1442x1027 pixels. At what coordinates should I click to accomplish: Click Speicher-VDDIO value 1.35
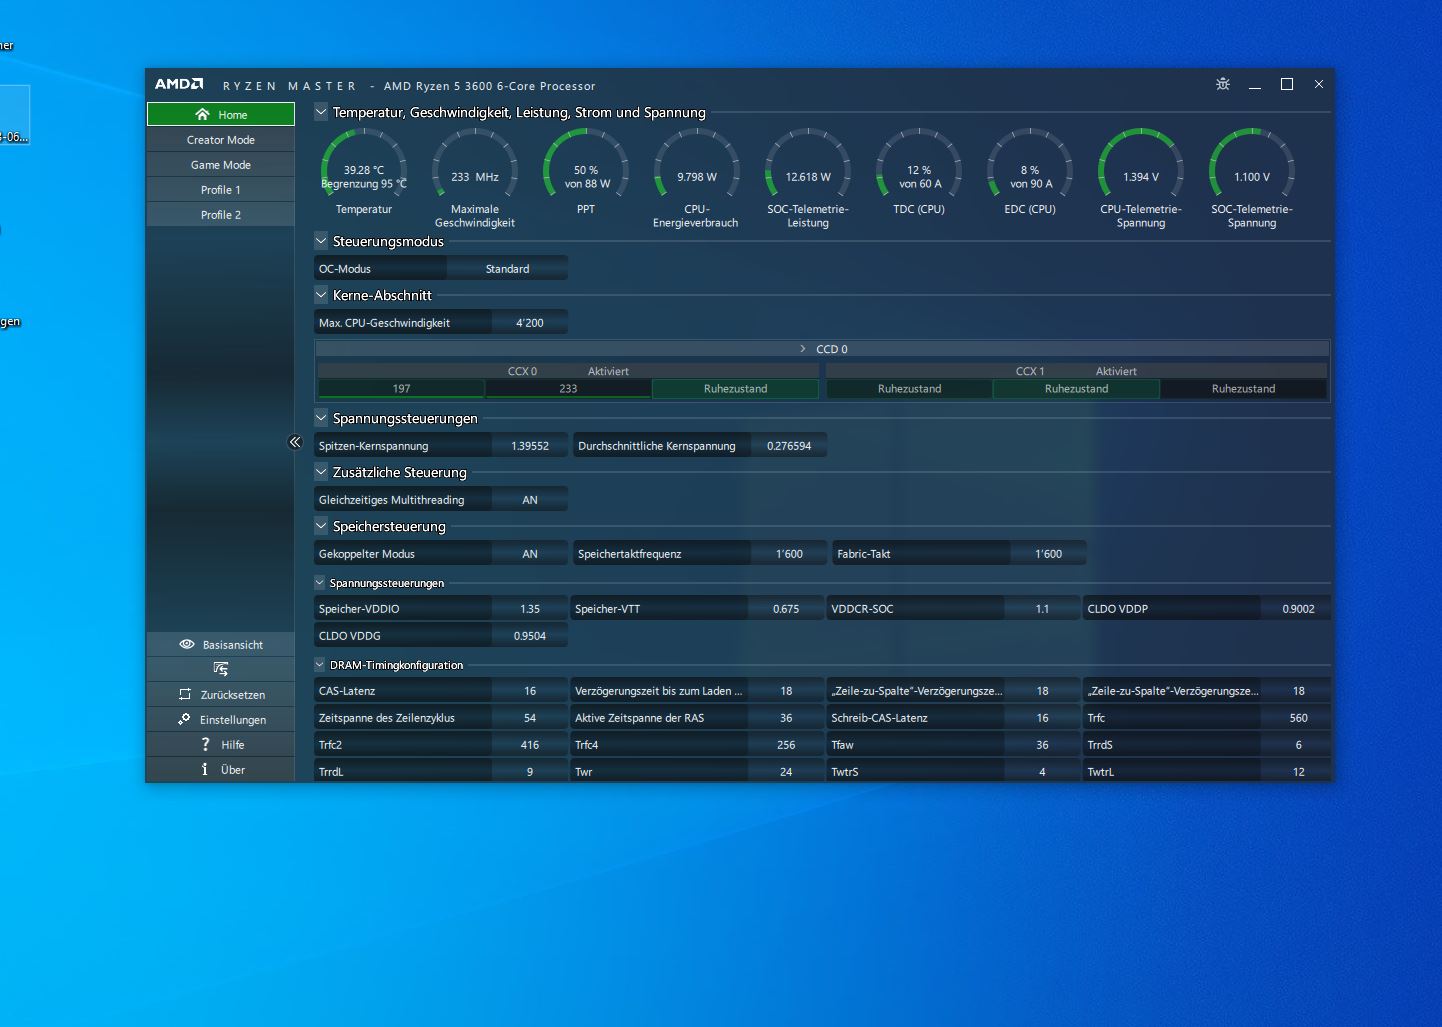pos(530,609)
